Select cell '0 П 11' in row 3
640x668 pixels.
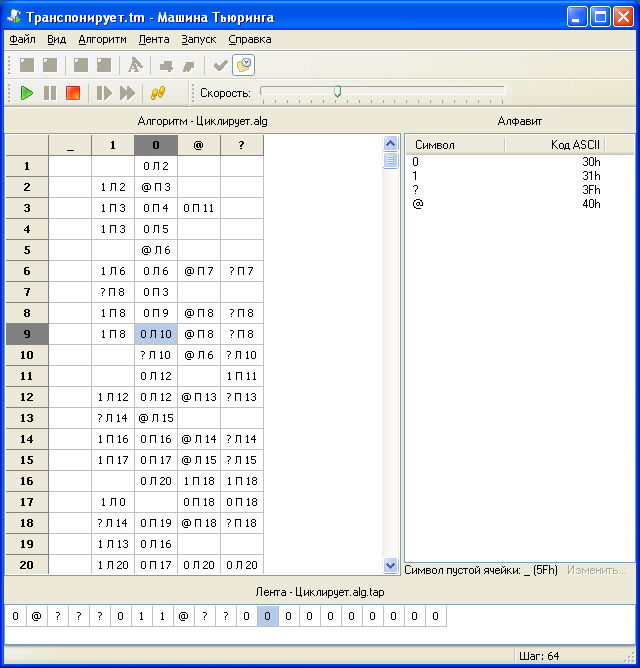coord(199,208)
